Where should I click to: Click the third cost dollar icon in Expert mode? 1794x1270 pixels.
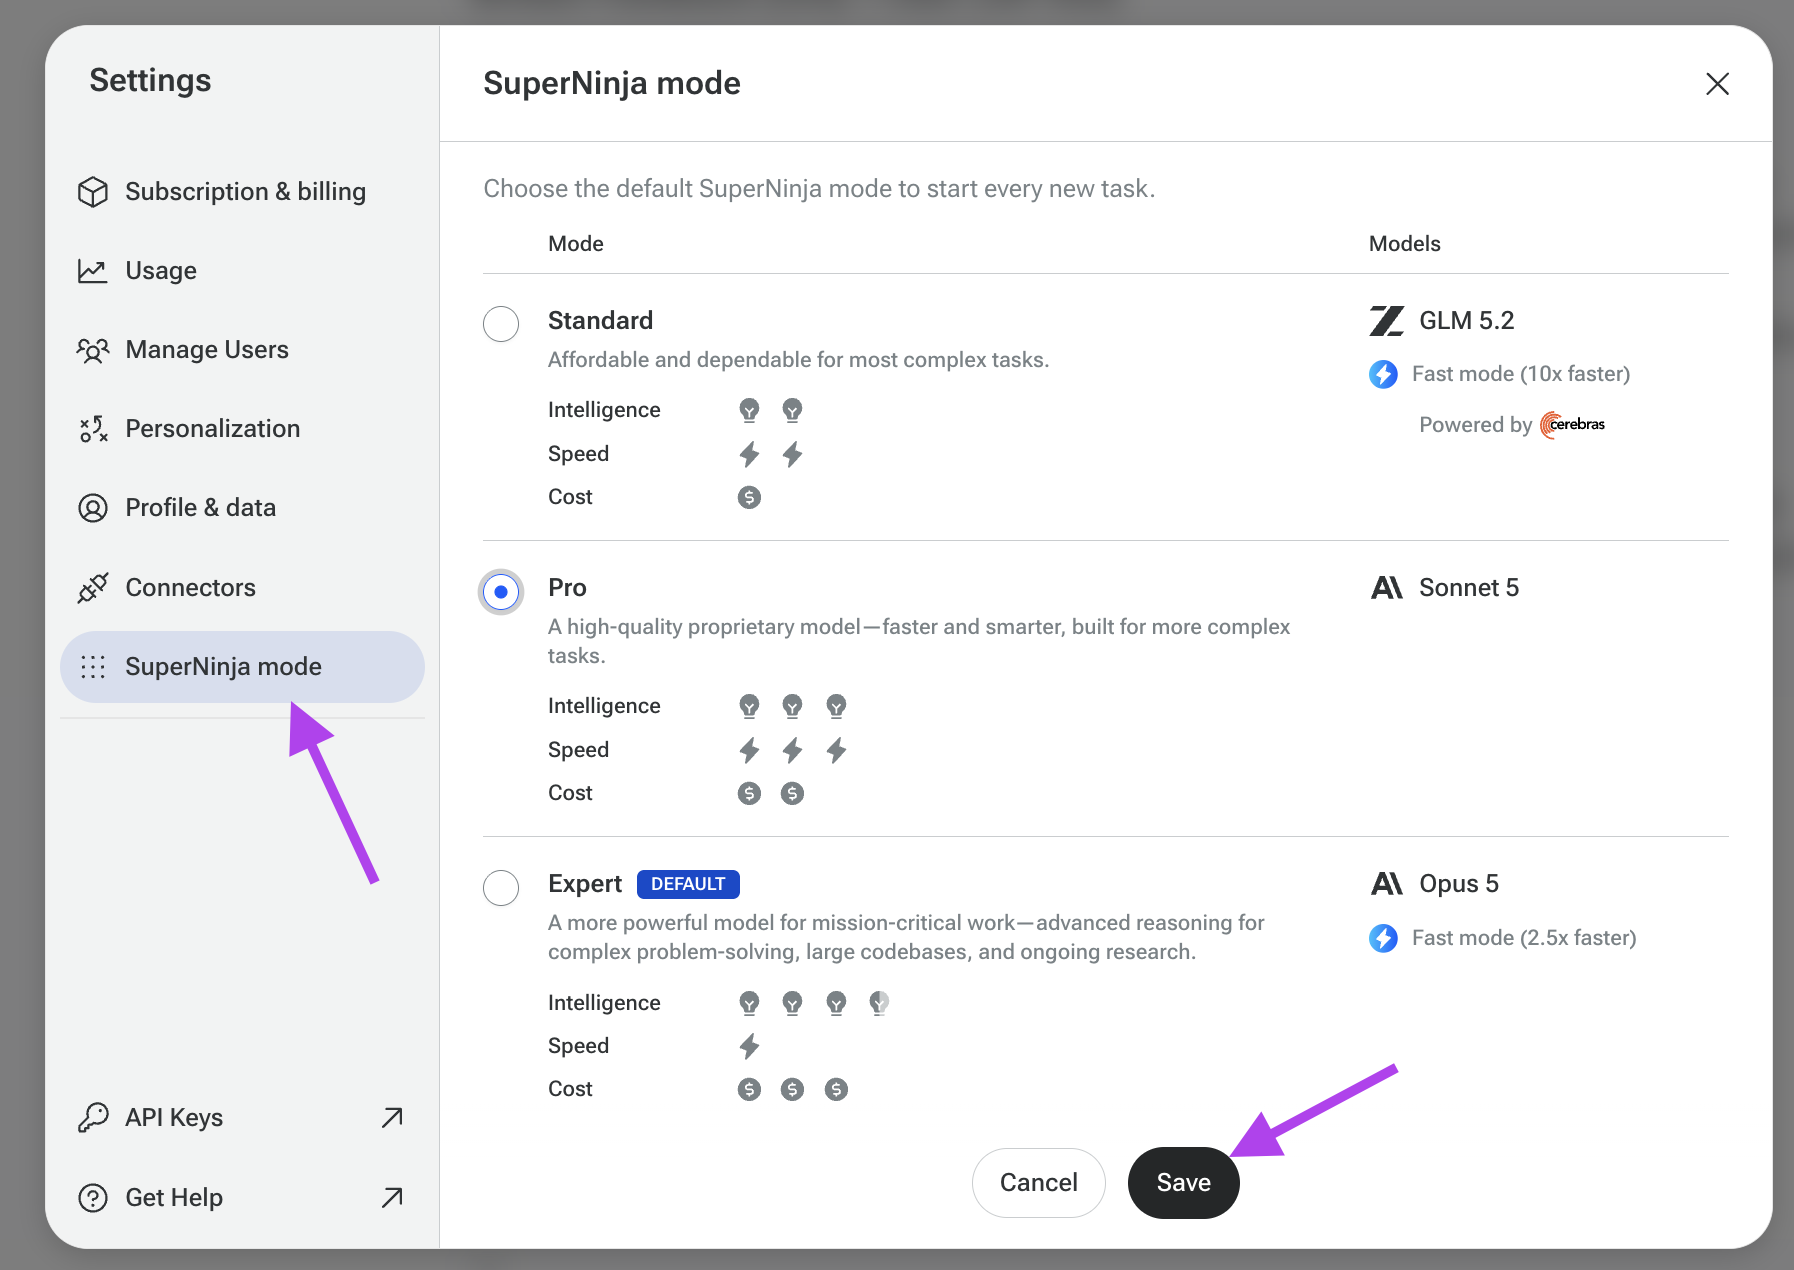click(x=836, y=1089)
